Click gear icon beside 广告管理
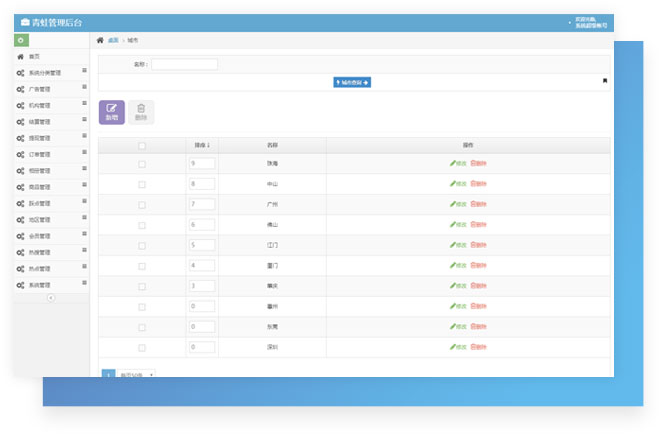 (20, 89)
